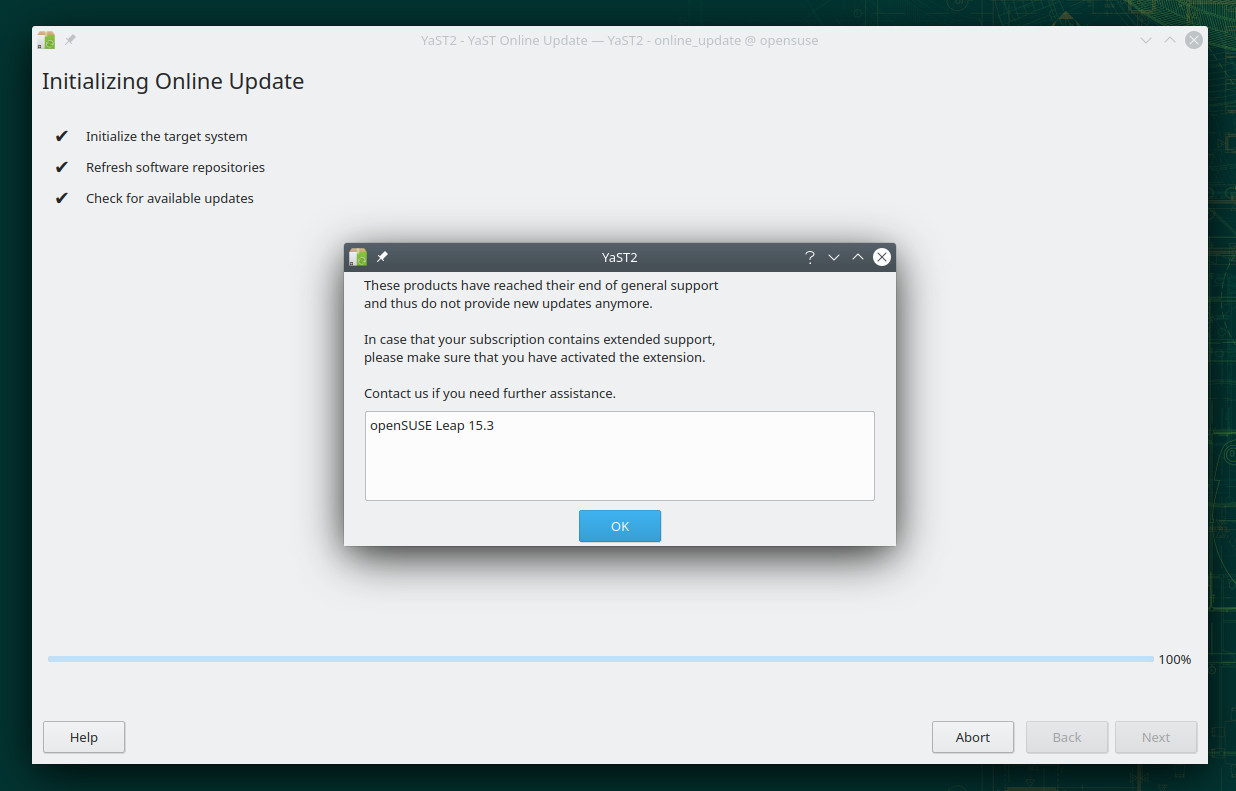Click the Abort button

click(x=973, y=737)
